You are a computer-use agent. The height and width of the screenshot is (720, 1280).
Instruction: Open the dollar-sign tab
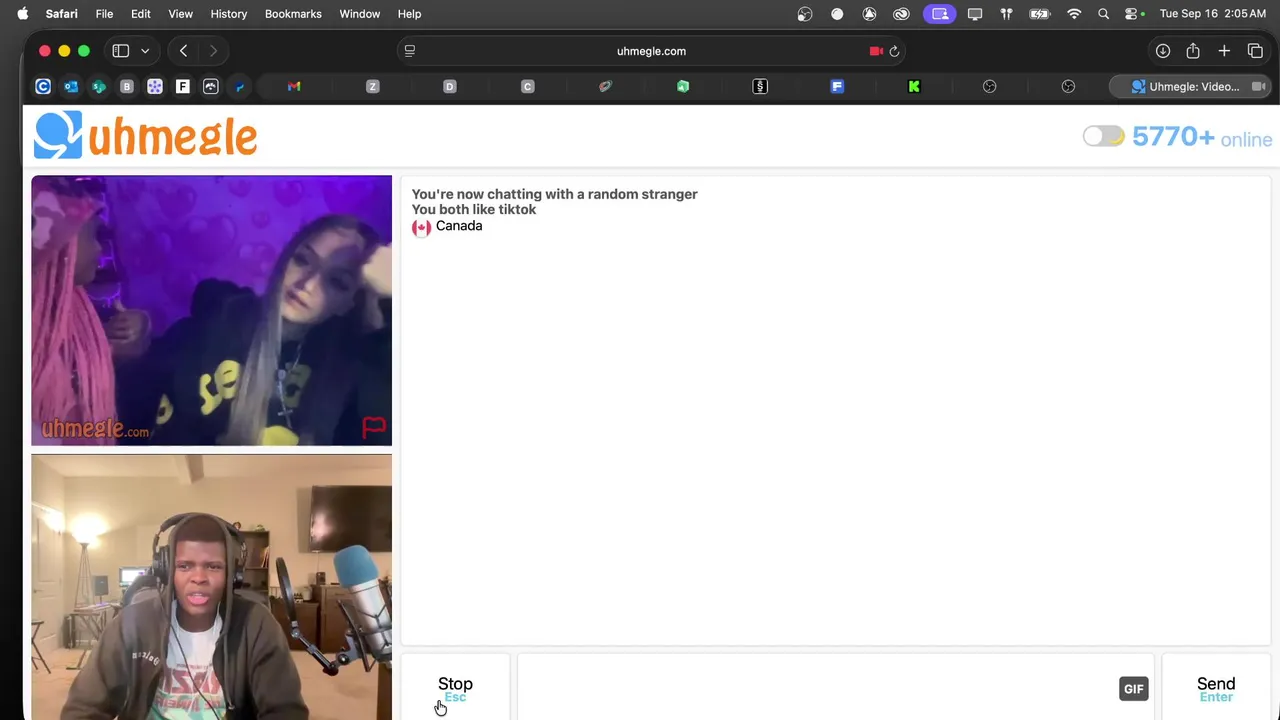(760, 87)
